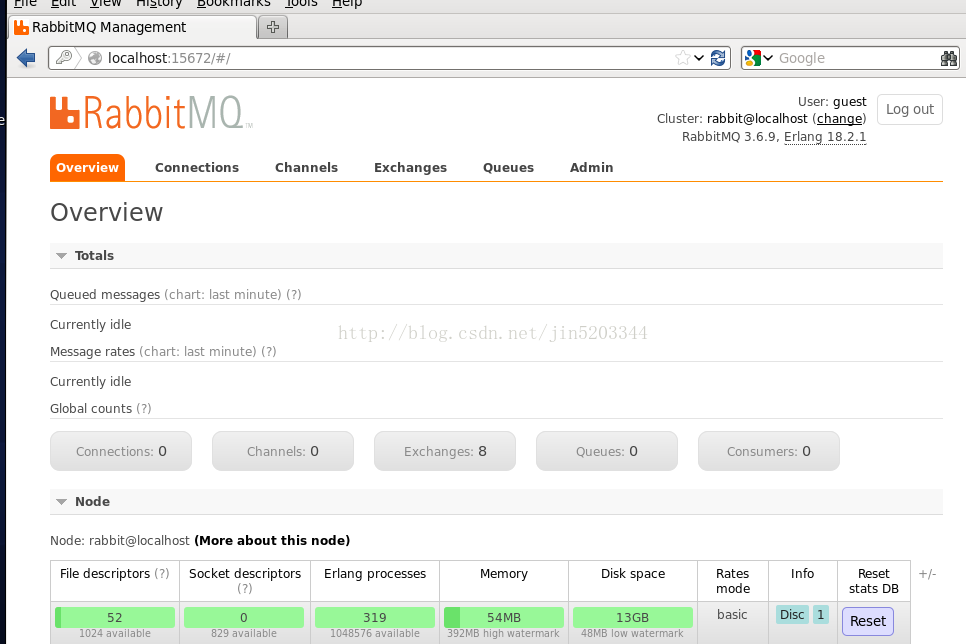Open help for File descriptors column
The image size is (966, 644).
click(x=161, y=574)
